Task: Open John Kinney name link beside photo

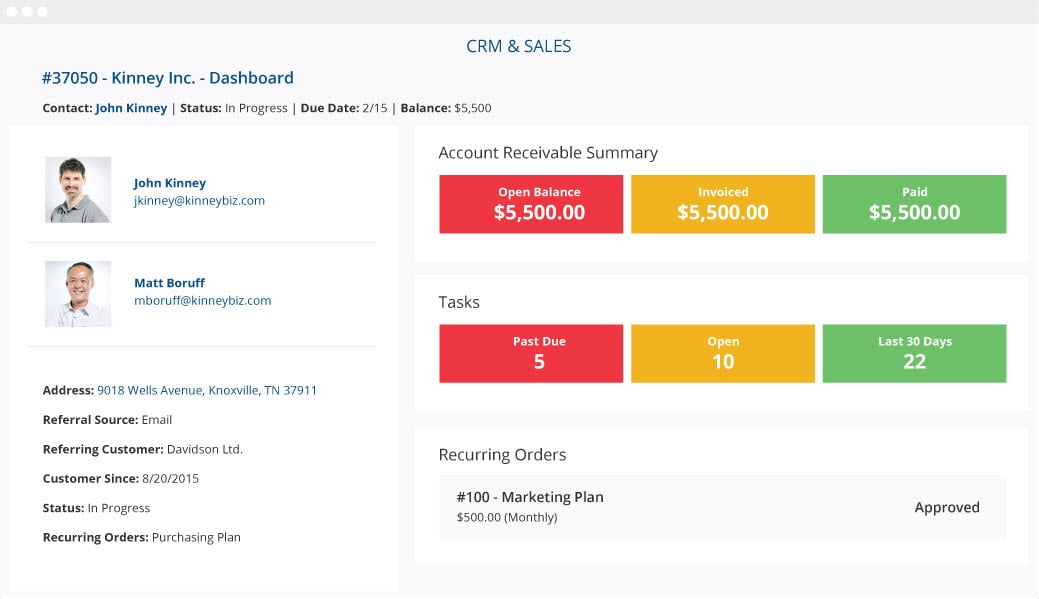Action: click(170, 183)
